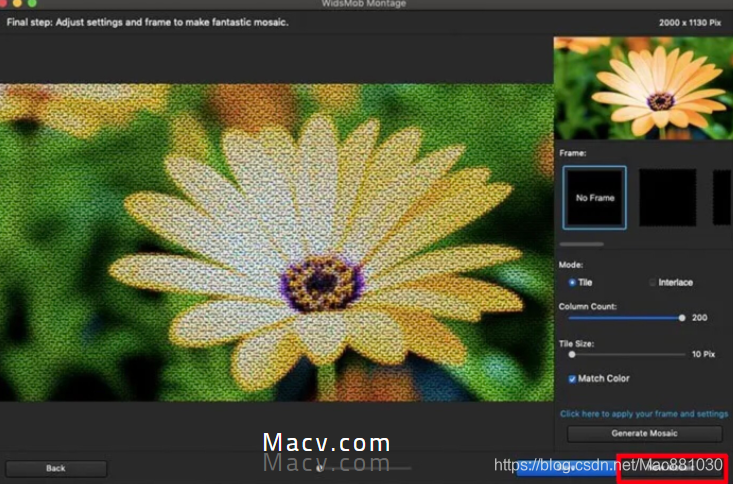733x484 pixels.
Task: Click the mosaic flower image in the canvas
Action: click(277, 242)
